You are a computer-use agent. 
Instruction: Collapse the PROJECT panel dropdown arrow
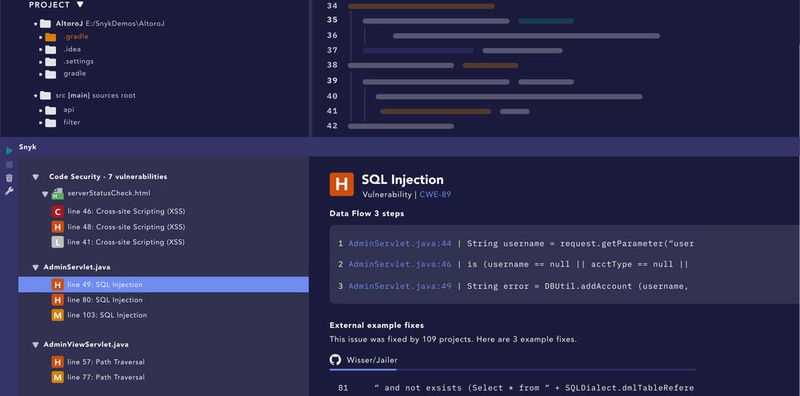(x=80, y=5)
